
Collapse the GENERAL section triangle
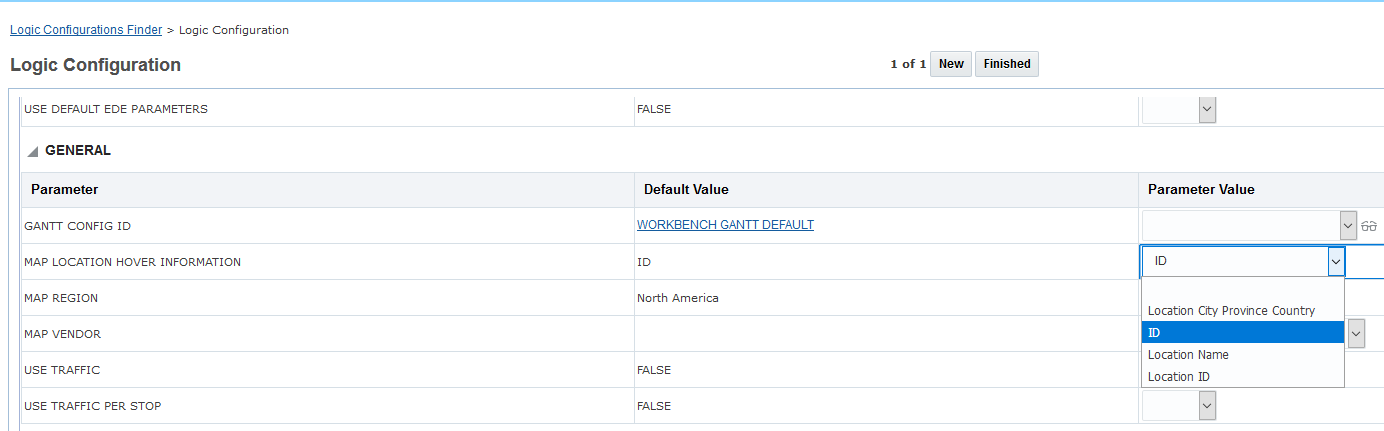point(33,151)
